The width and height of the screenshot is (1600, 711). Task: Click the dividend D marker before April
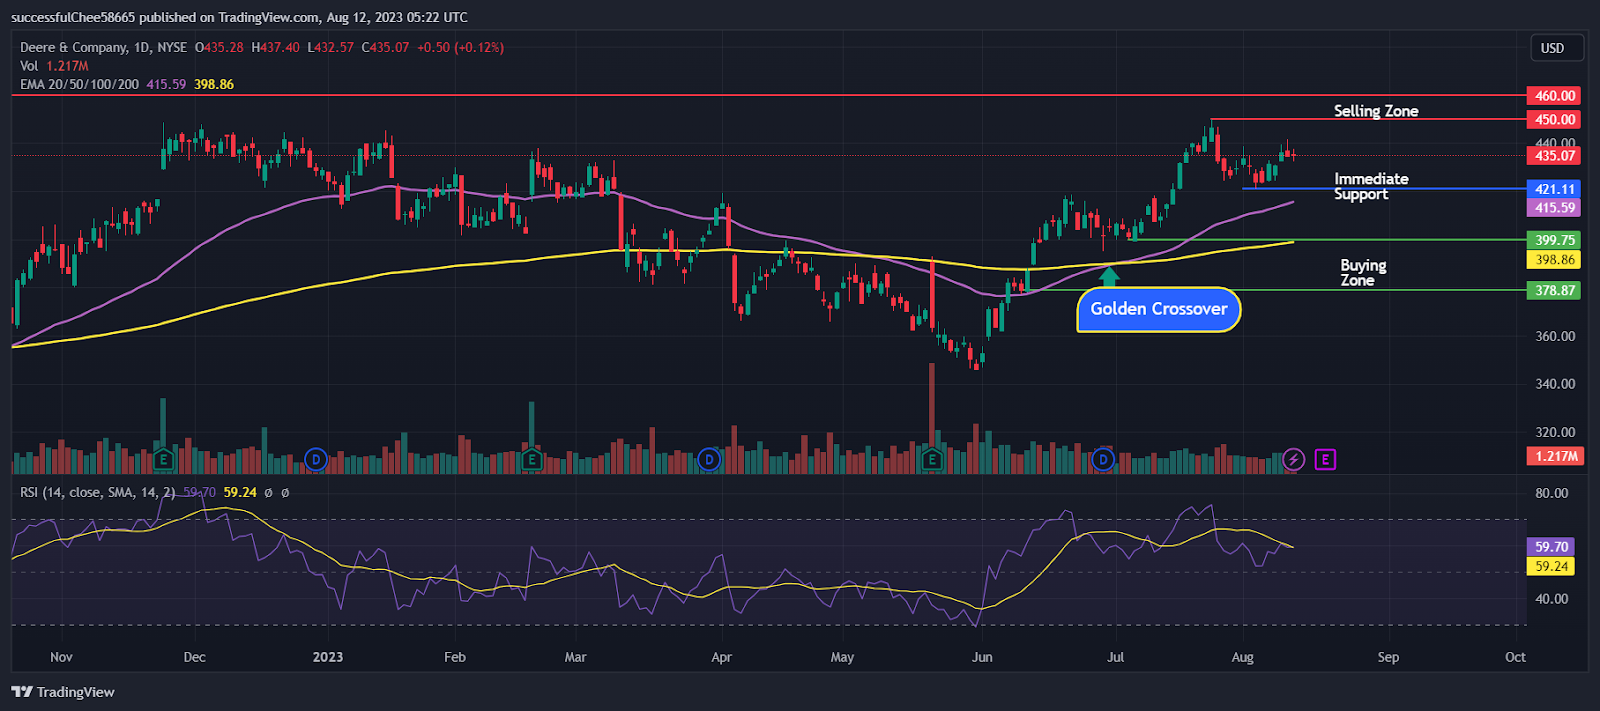pos(709,460)
